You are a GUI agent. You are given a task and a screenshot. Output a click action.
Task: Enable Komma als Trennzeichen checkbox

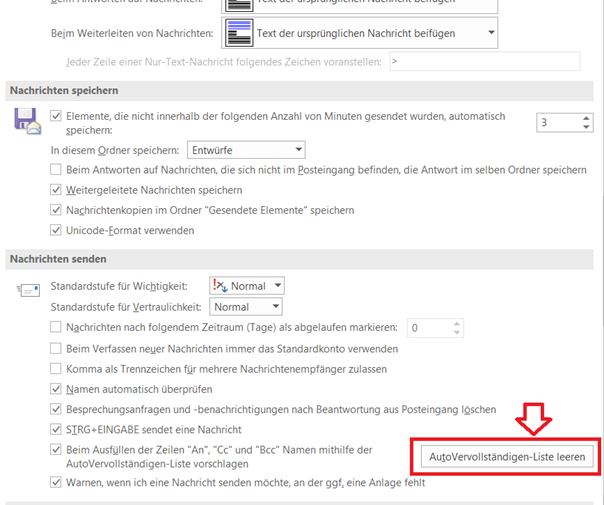point(56,369)
